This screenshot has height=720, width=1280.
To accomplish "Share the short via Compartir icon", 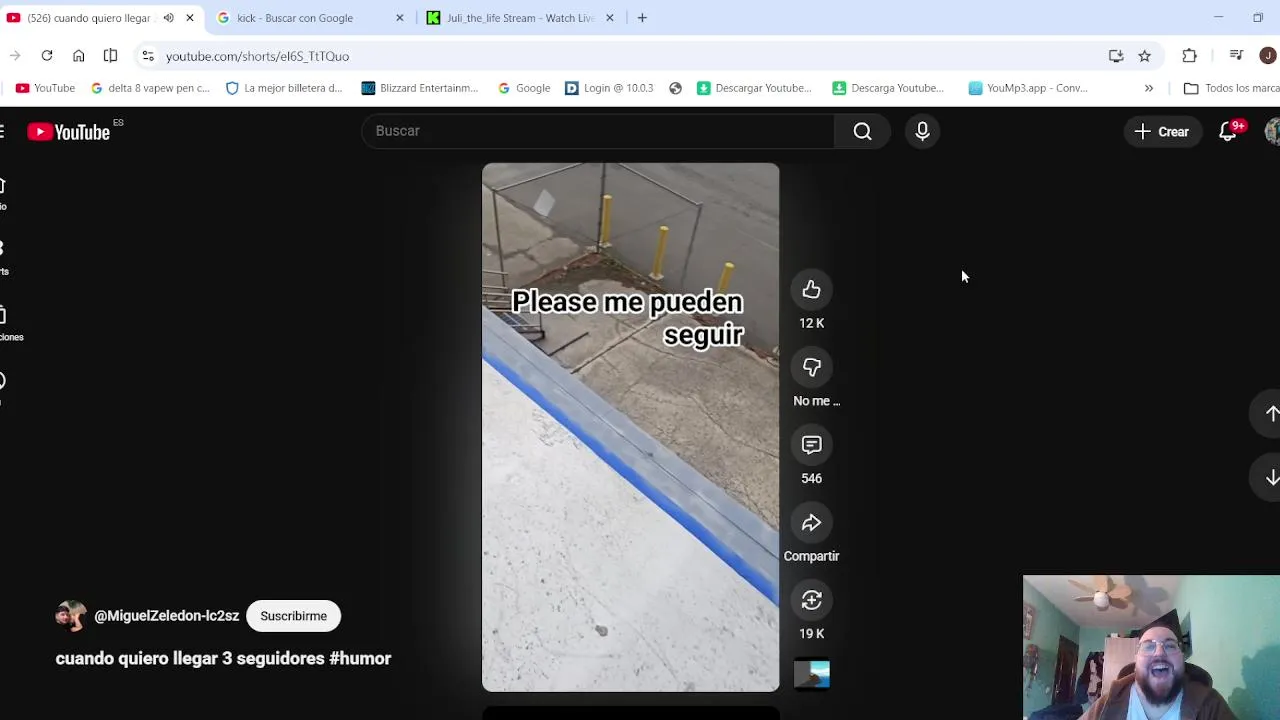I will 811,523.
